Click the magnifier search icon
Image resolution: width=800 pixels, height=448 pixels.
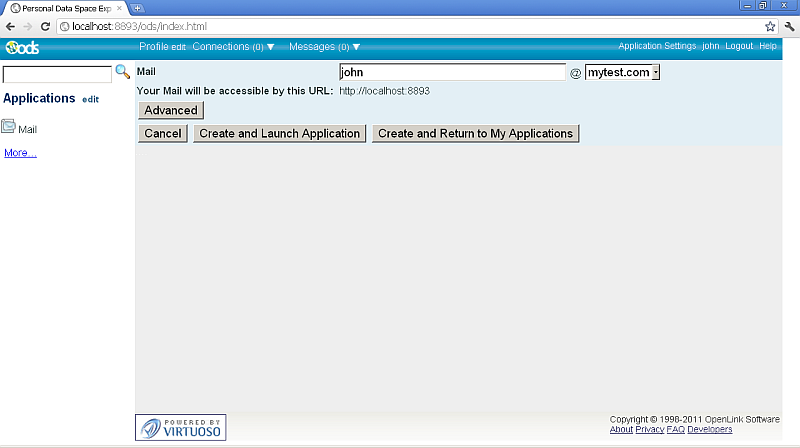tap(123, 72)
